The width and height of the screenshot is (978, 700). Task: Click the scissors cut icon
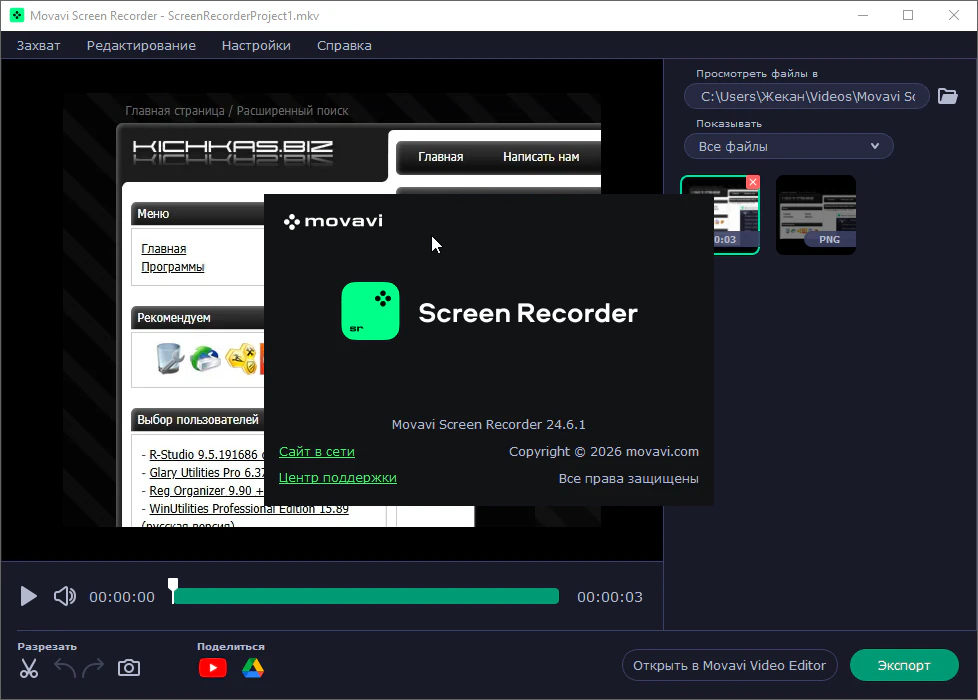(29, 669)
